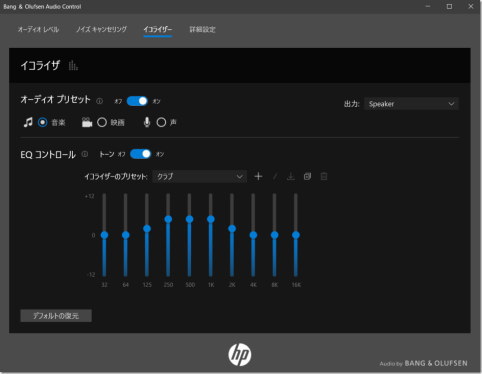The height and width of the screenshot is (374, 482).
Task: Click the 1K slider handle
Action: click(x=211, y=219)
